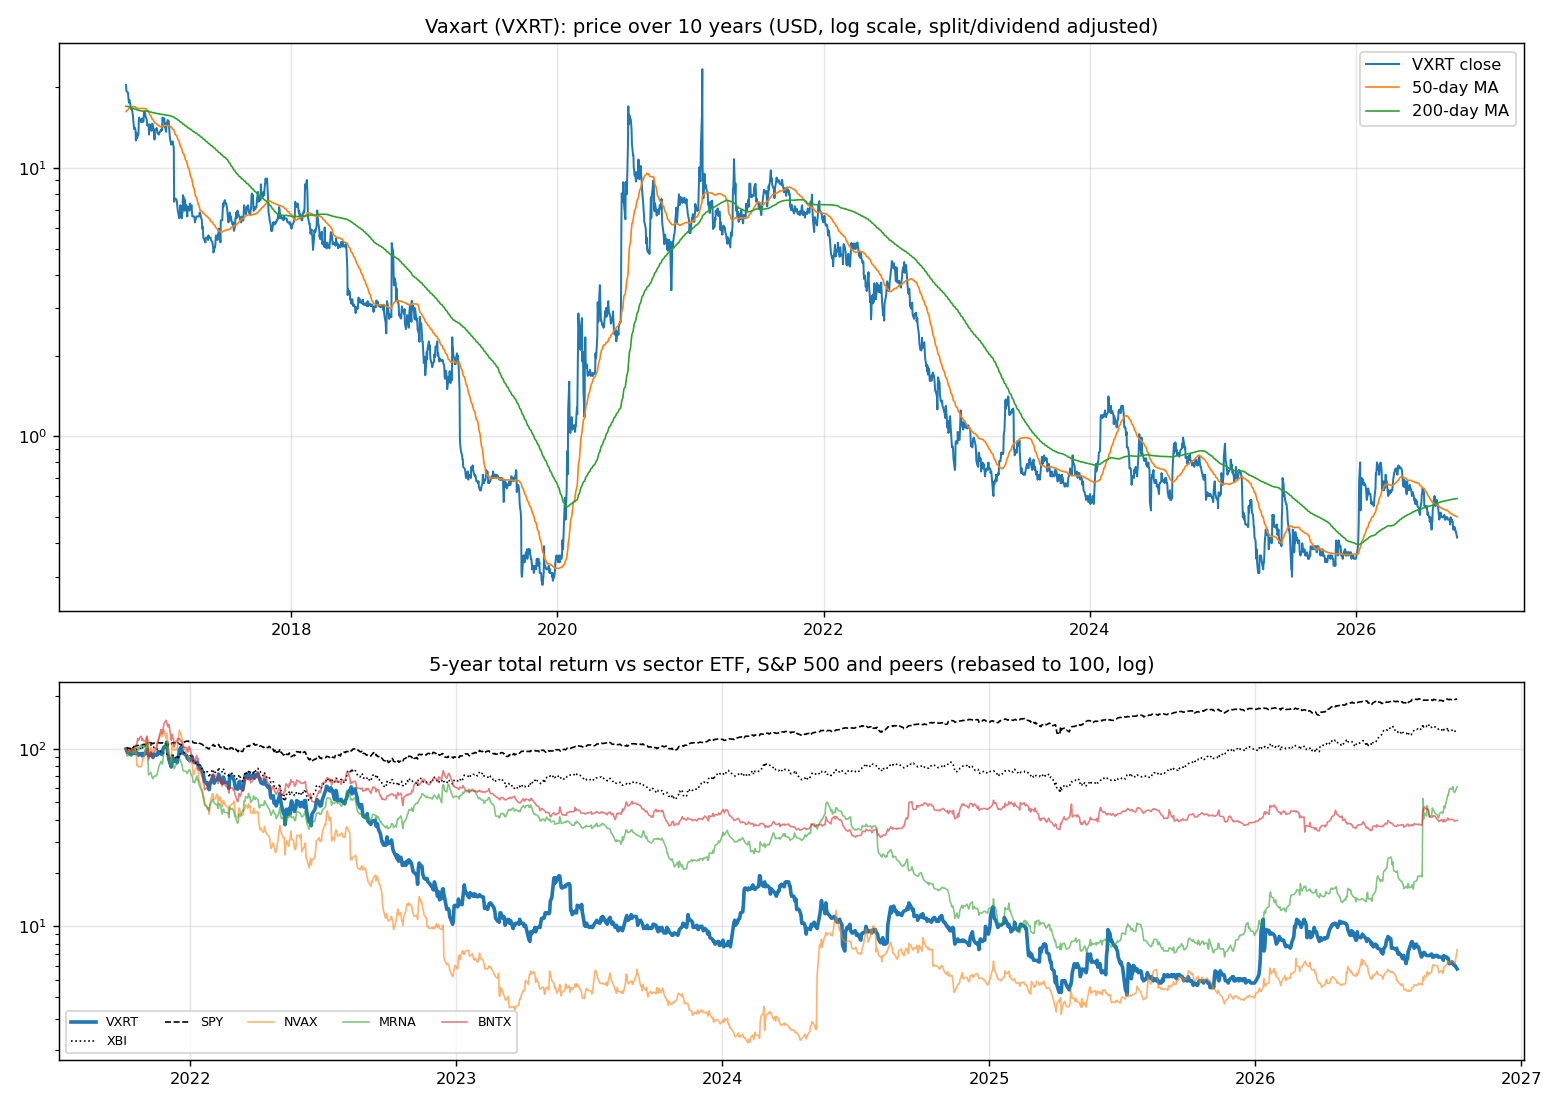
Task: Click the 10² y-axis label on bottom chart
Action: [33, 748]
